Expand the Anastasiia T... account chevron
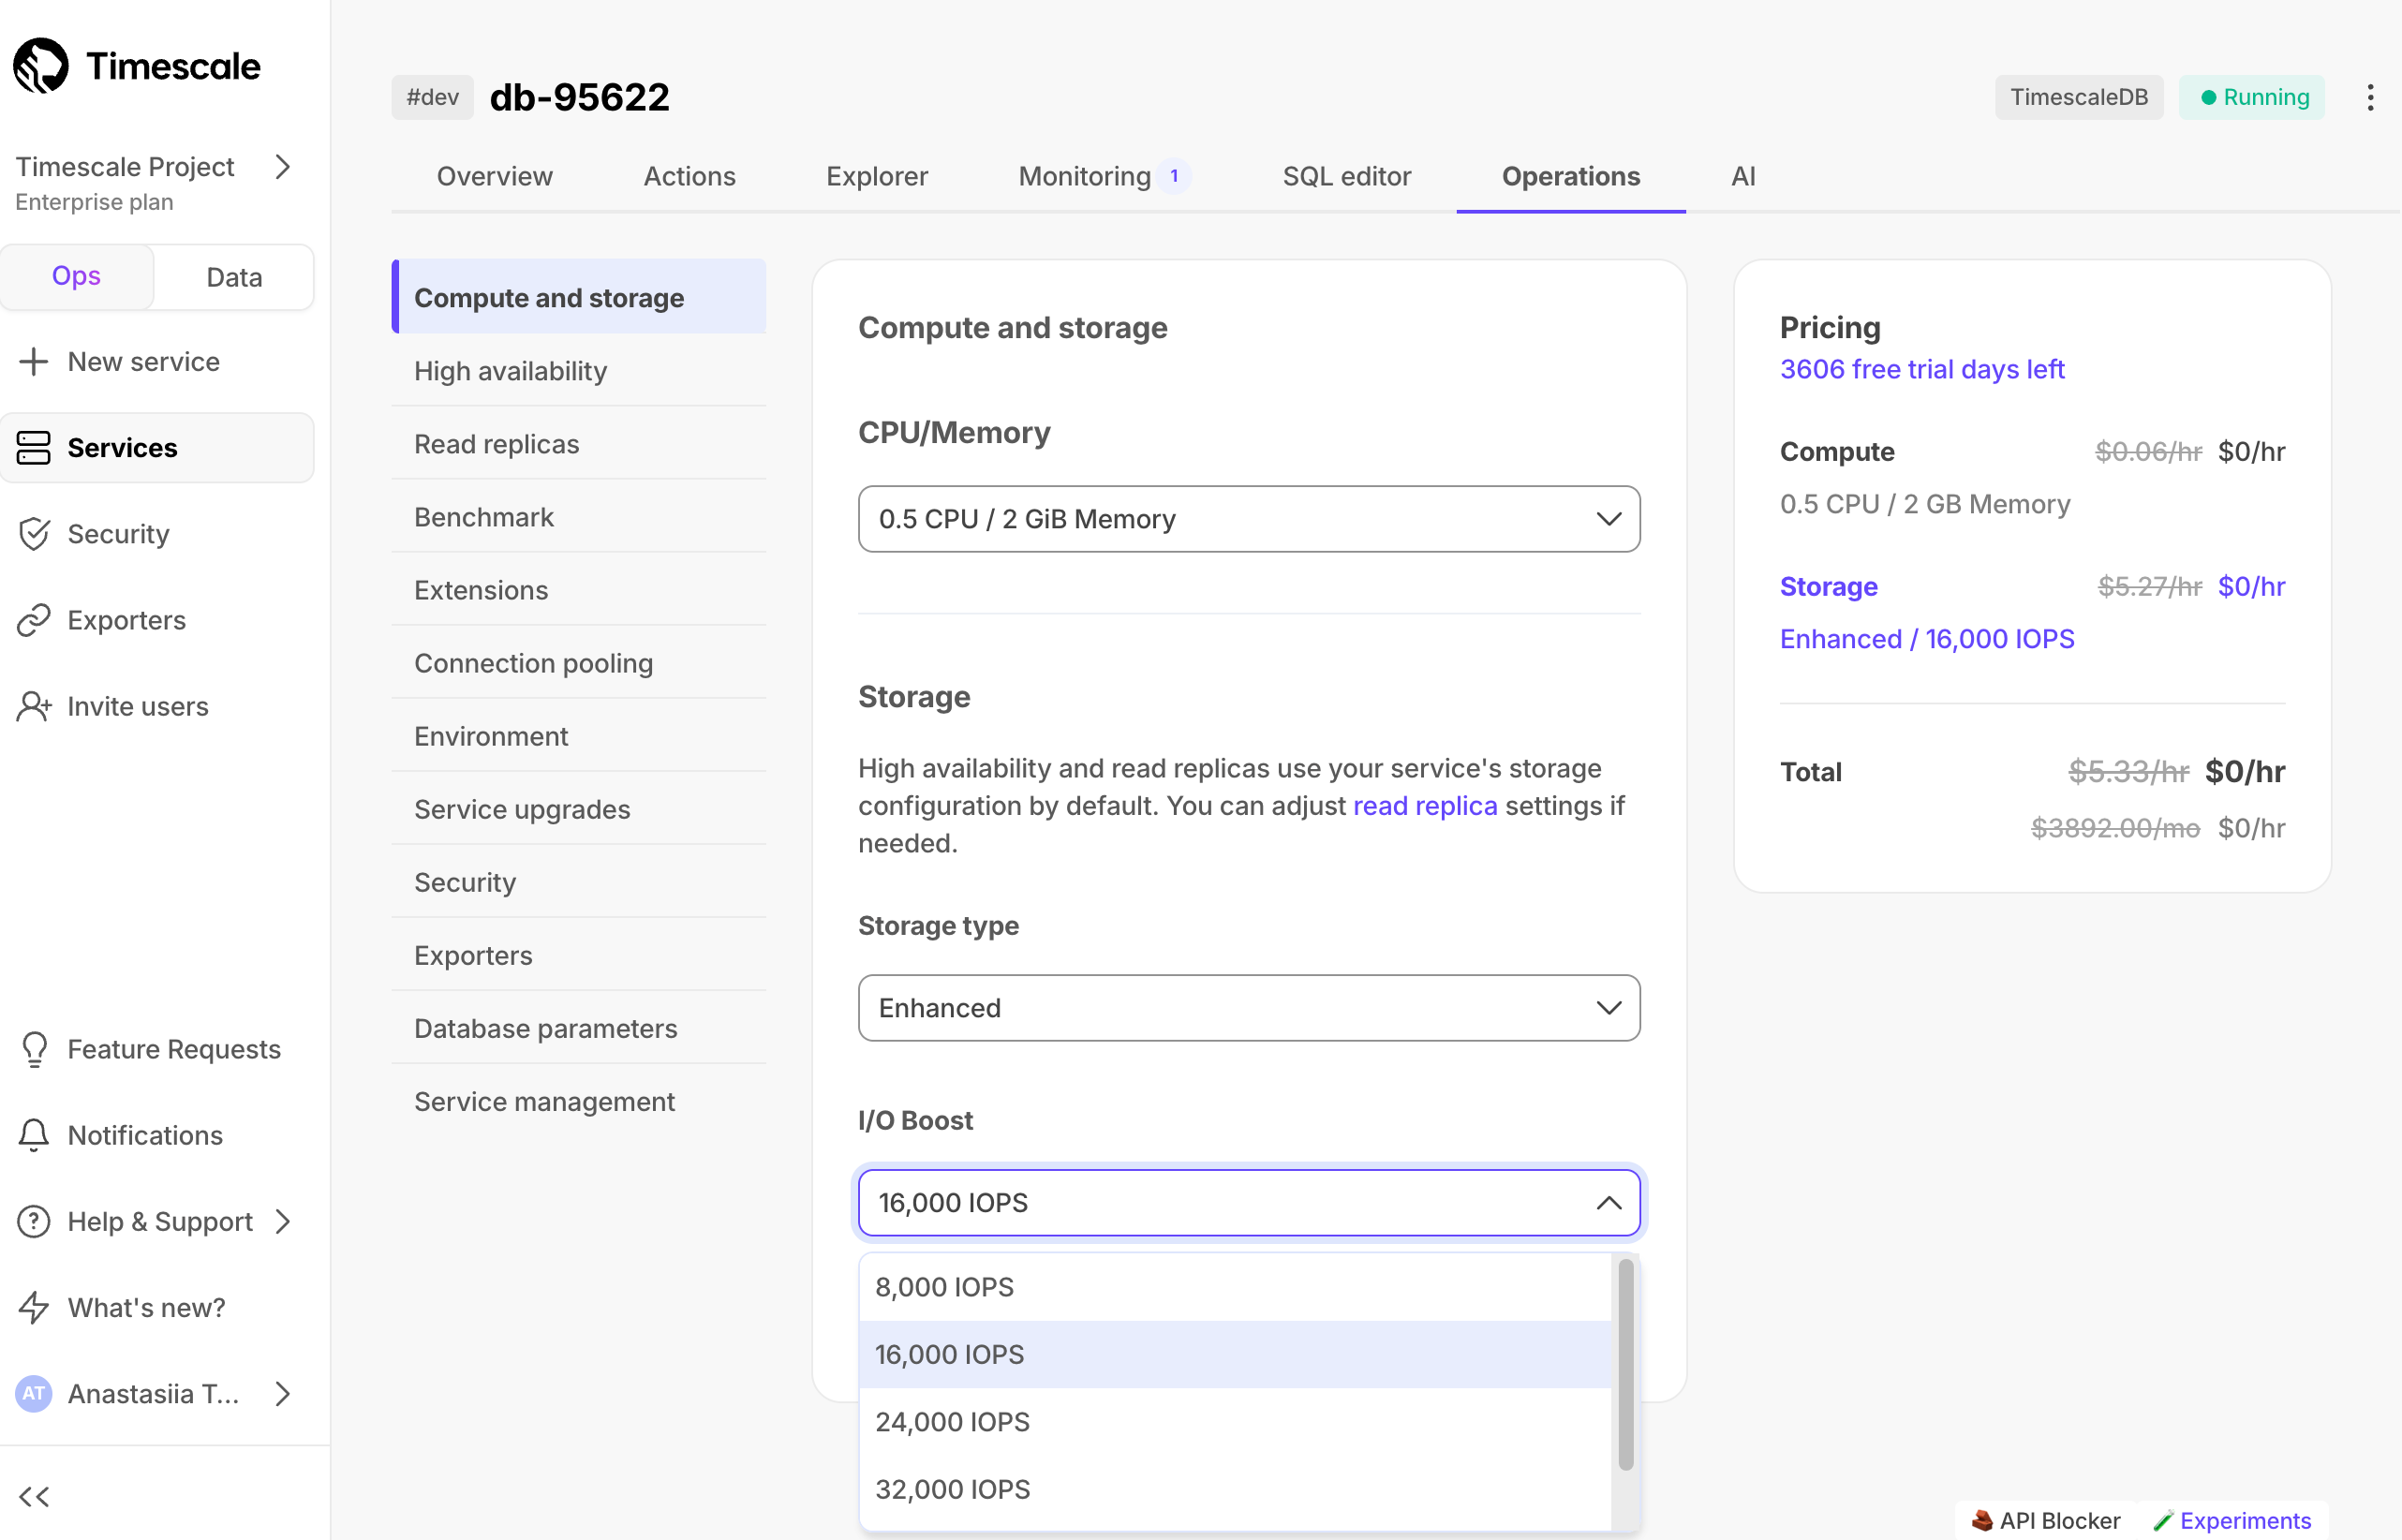 tap(284, 1393)
